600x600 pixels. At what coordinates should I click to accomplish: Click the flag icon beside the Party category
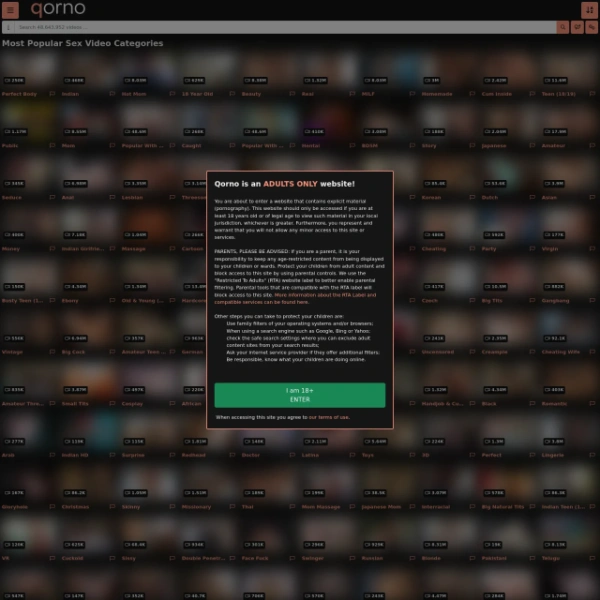(532, 249)
